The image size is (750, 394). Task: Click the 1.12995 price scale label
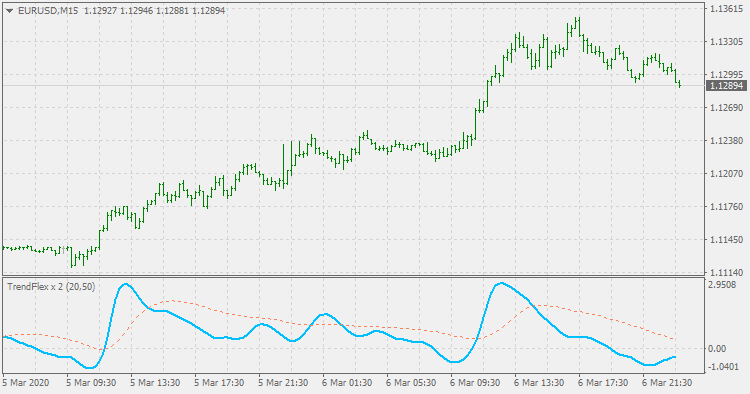[727, 75]
